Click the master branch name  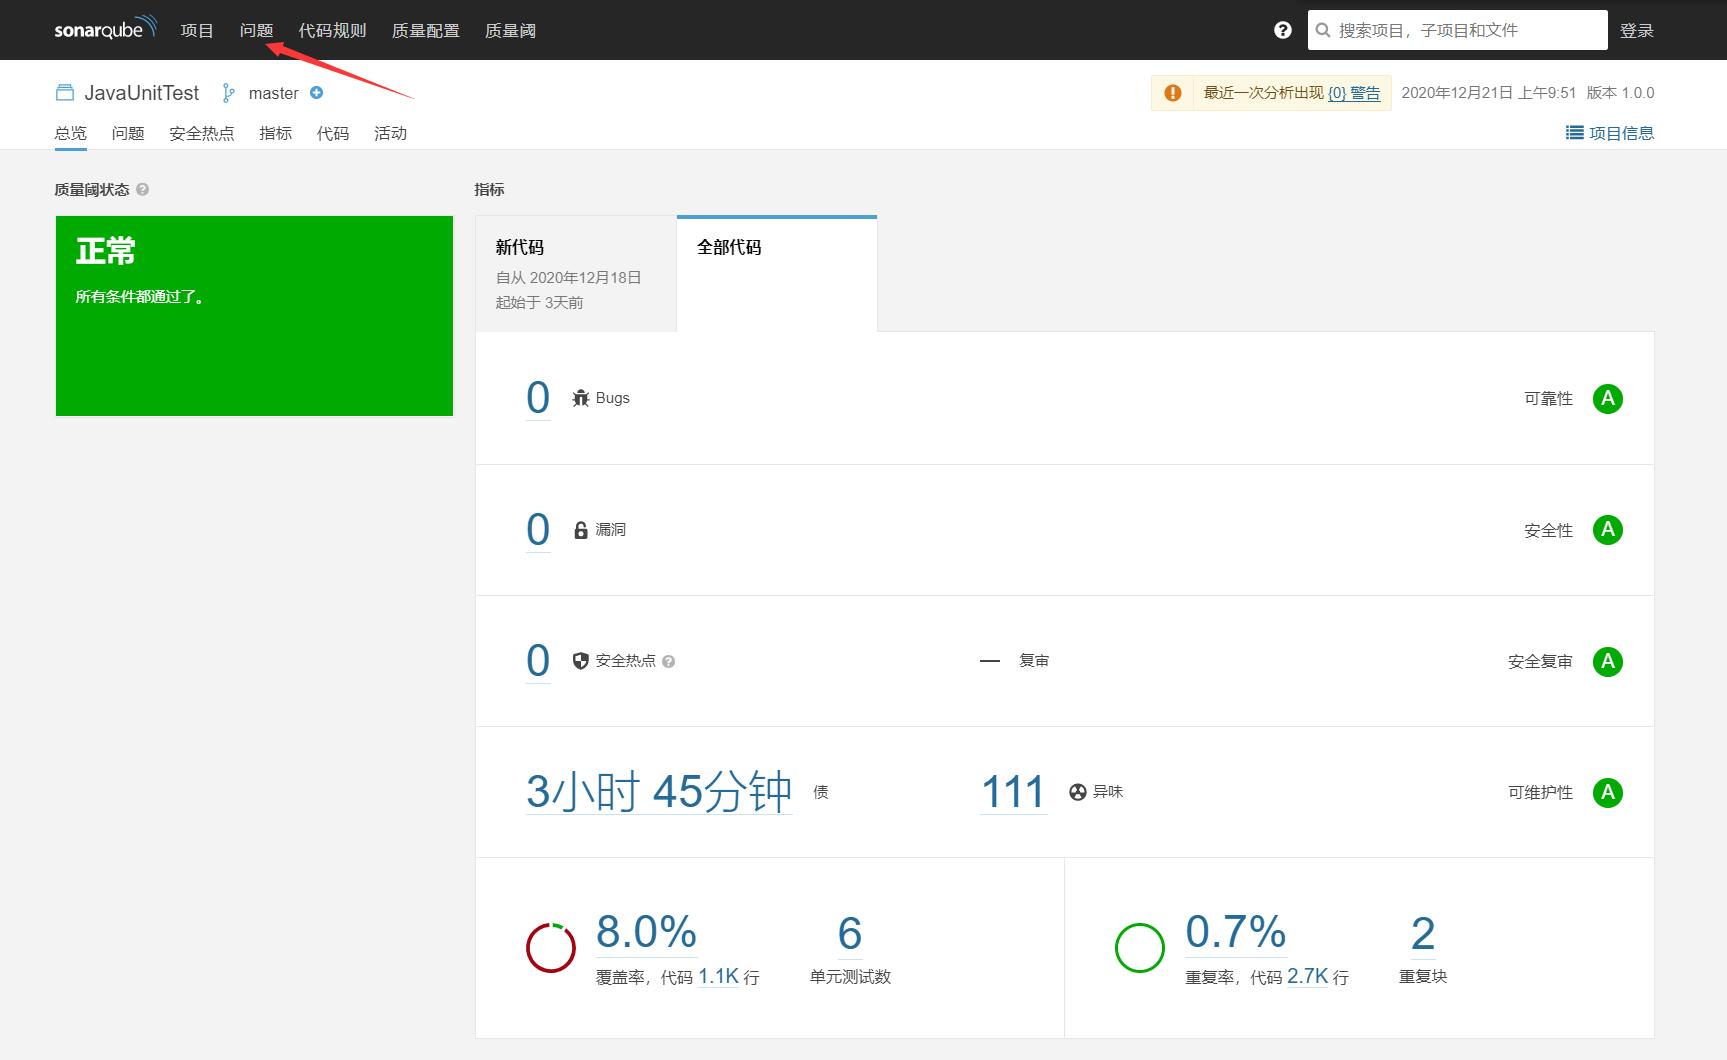274,93
